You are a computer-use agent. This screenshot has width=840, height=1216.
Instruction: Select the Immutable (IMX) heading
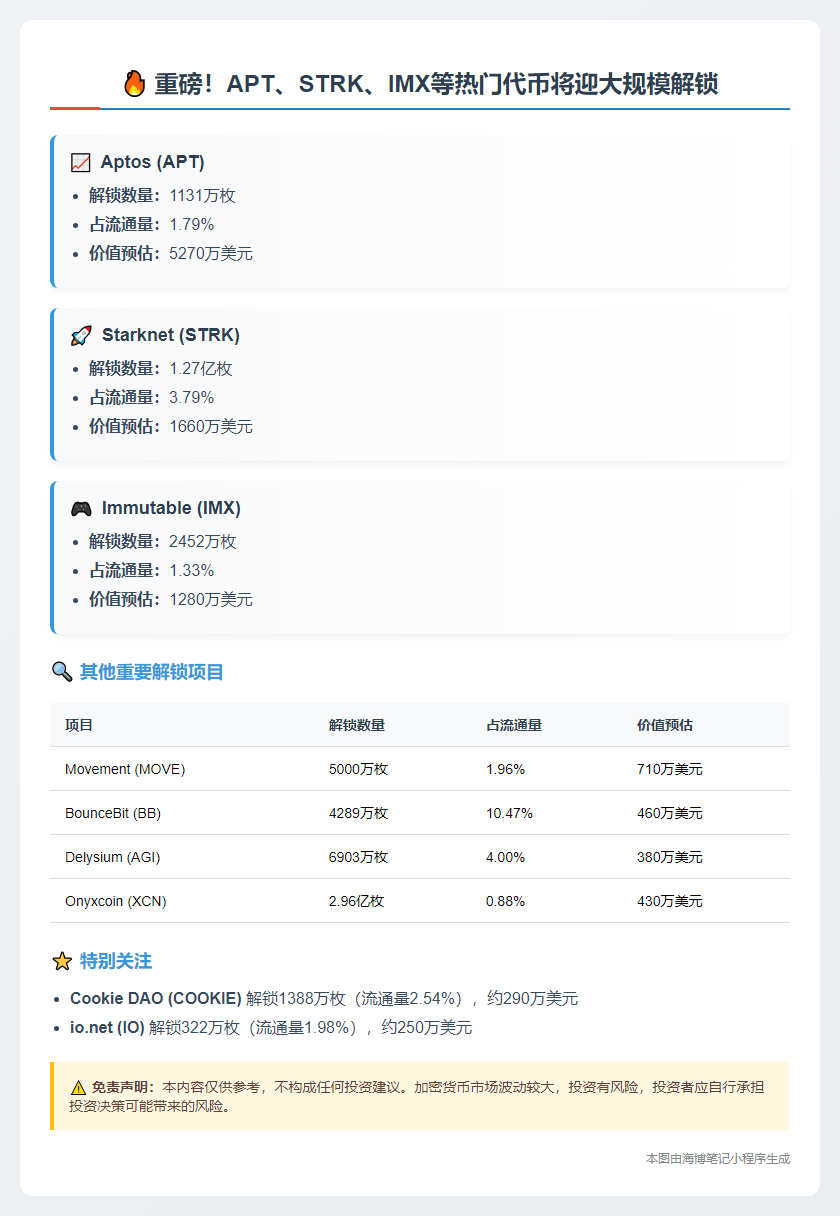(171, 508)
